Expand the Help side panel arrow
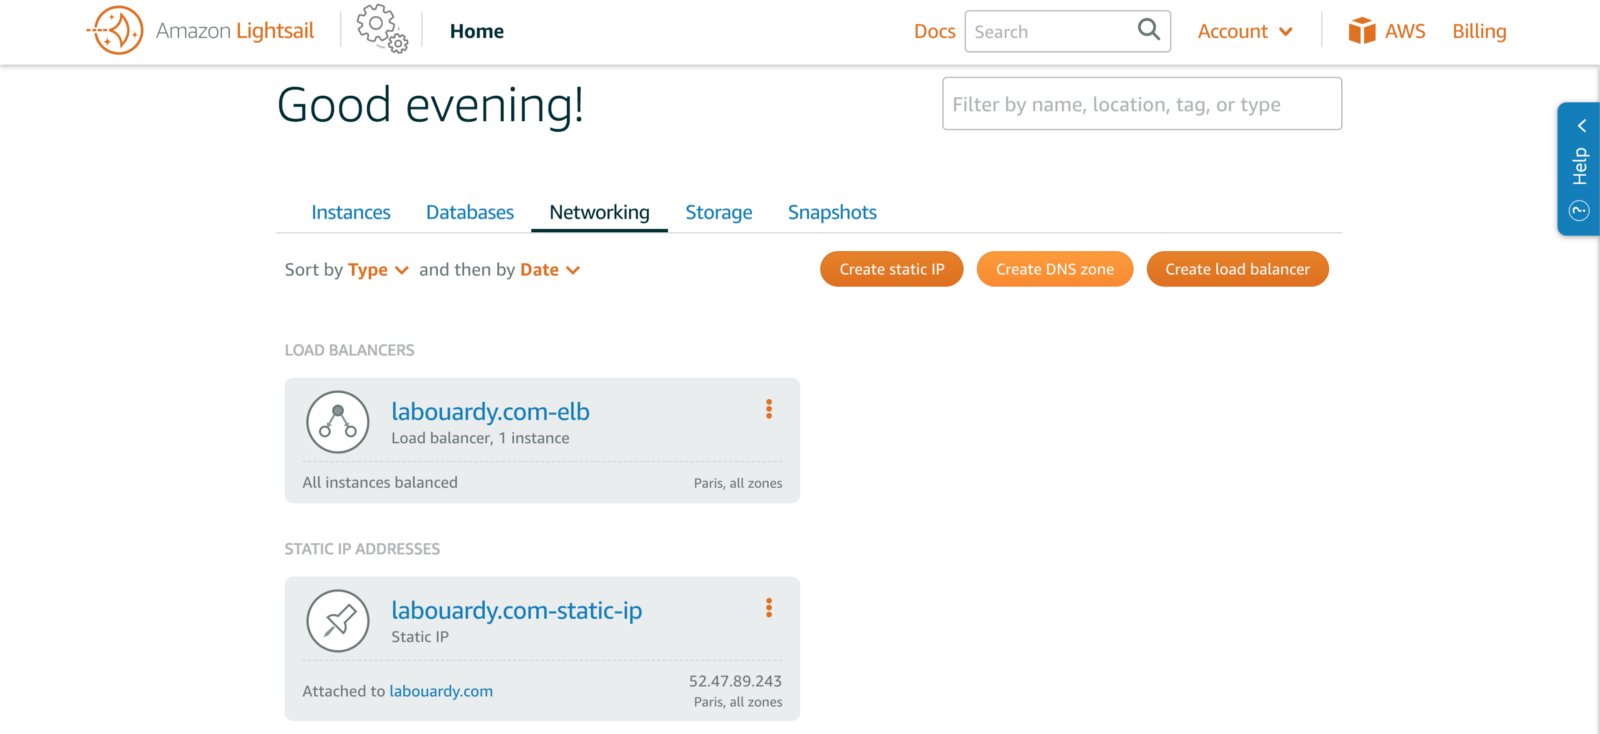This screenshot has height=734, width=1600. (x=1582, y=126)
